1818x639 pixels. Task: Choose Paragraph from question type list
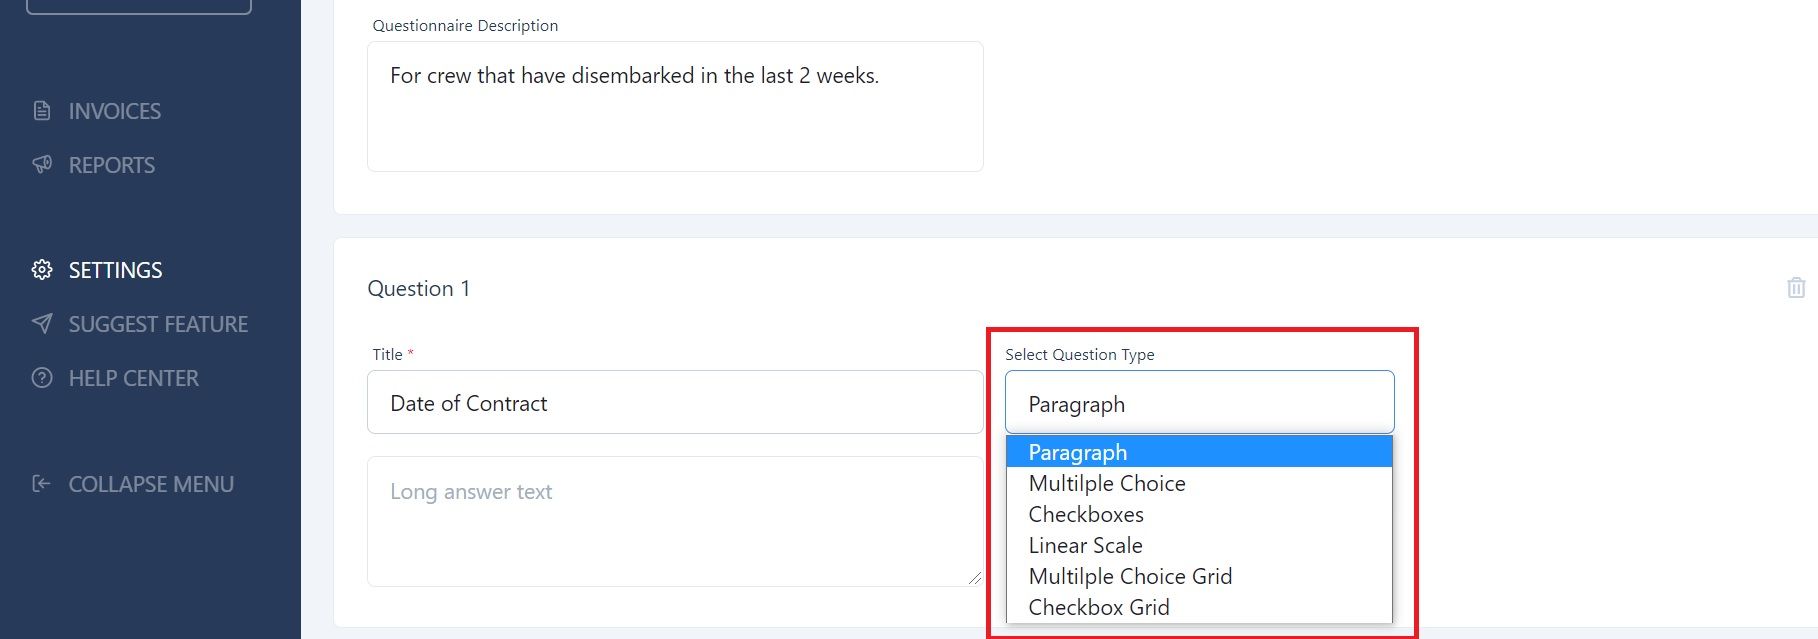(1199, 452)
